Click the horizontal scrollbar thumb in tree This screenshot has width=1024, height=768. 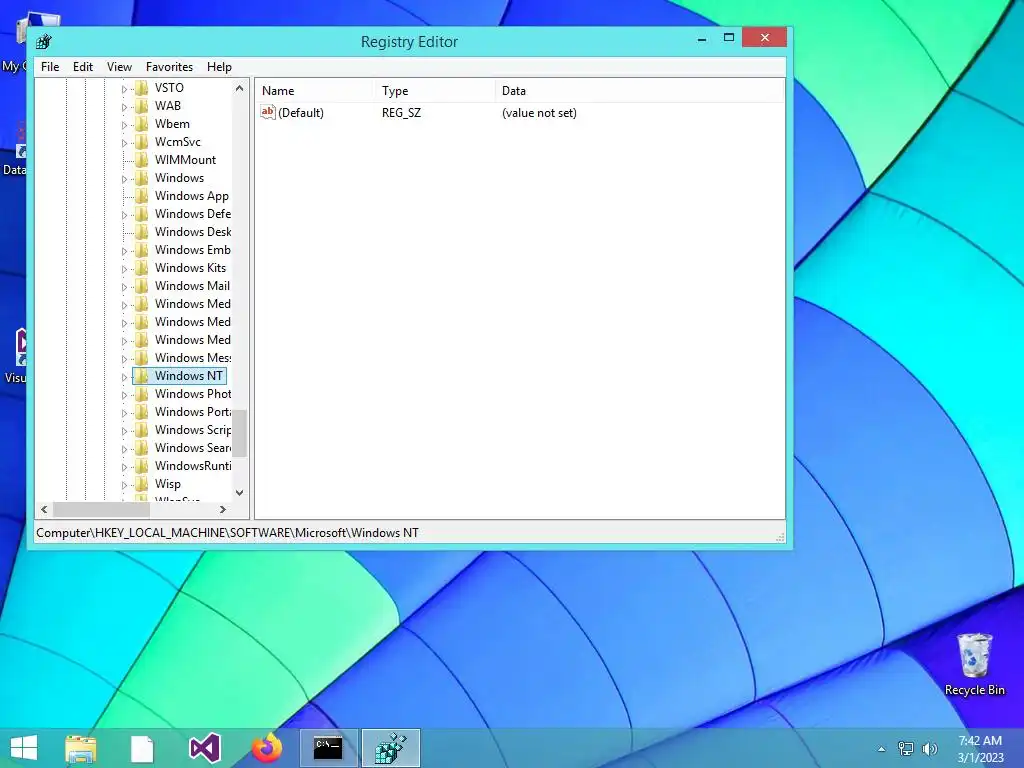[101, 509]
